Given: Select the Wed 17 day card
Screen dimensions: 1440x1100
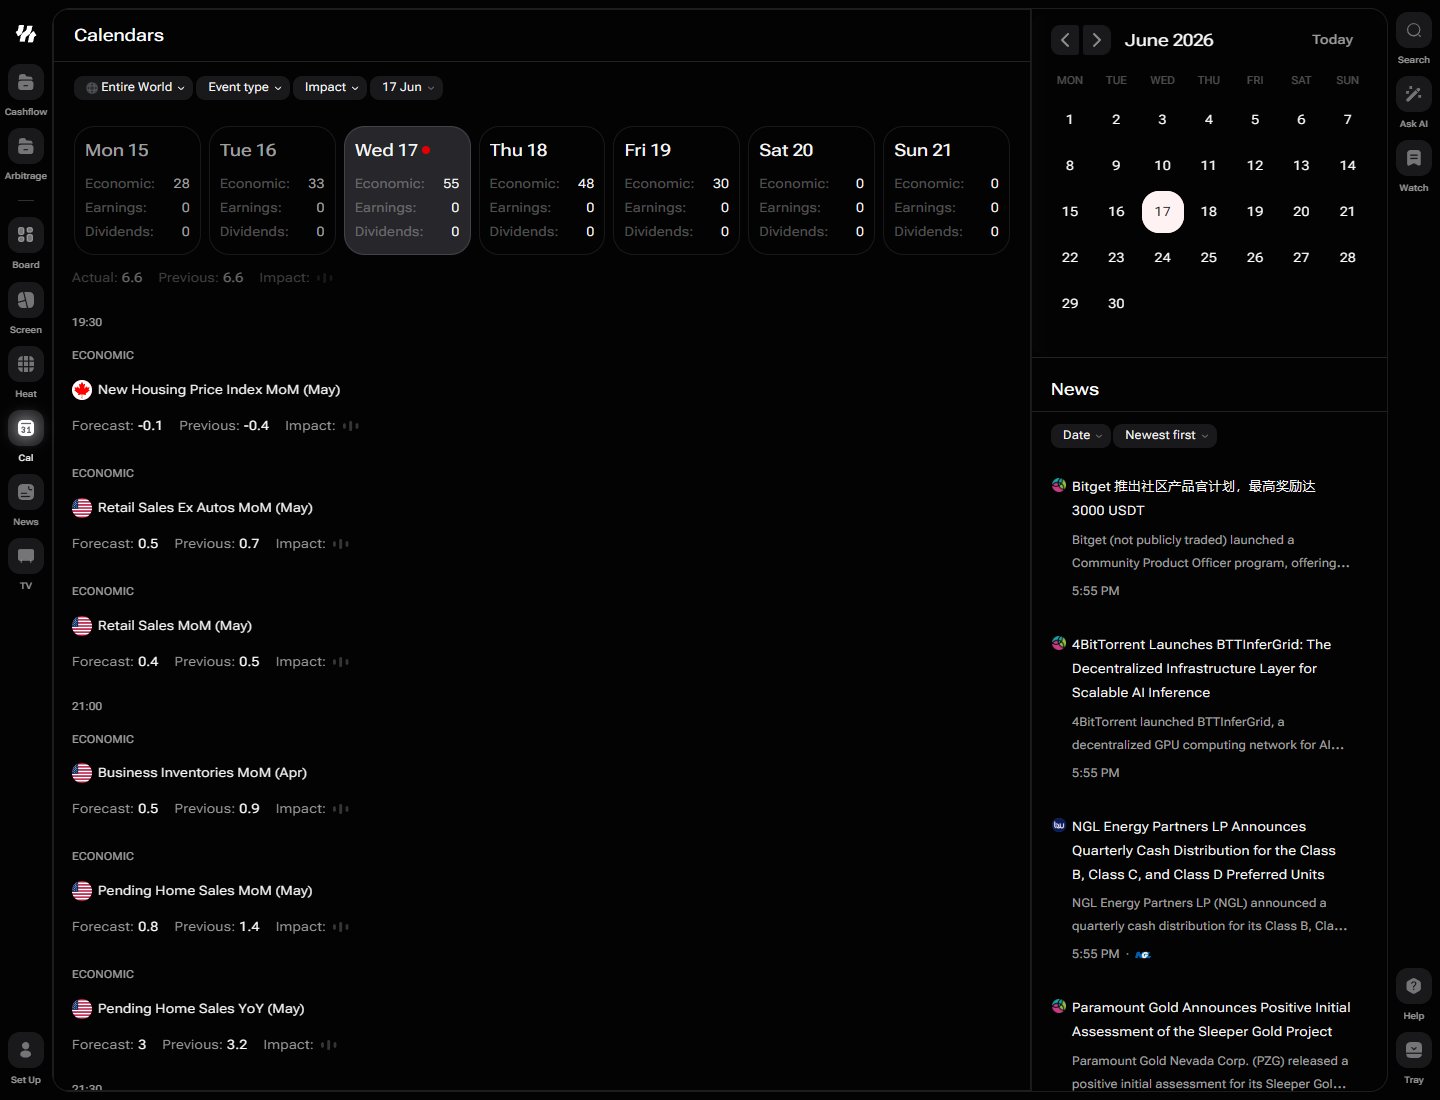Looking at the screenshot, I should point(407,190).
